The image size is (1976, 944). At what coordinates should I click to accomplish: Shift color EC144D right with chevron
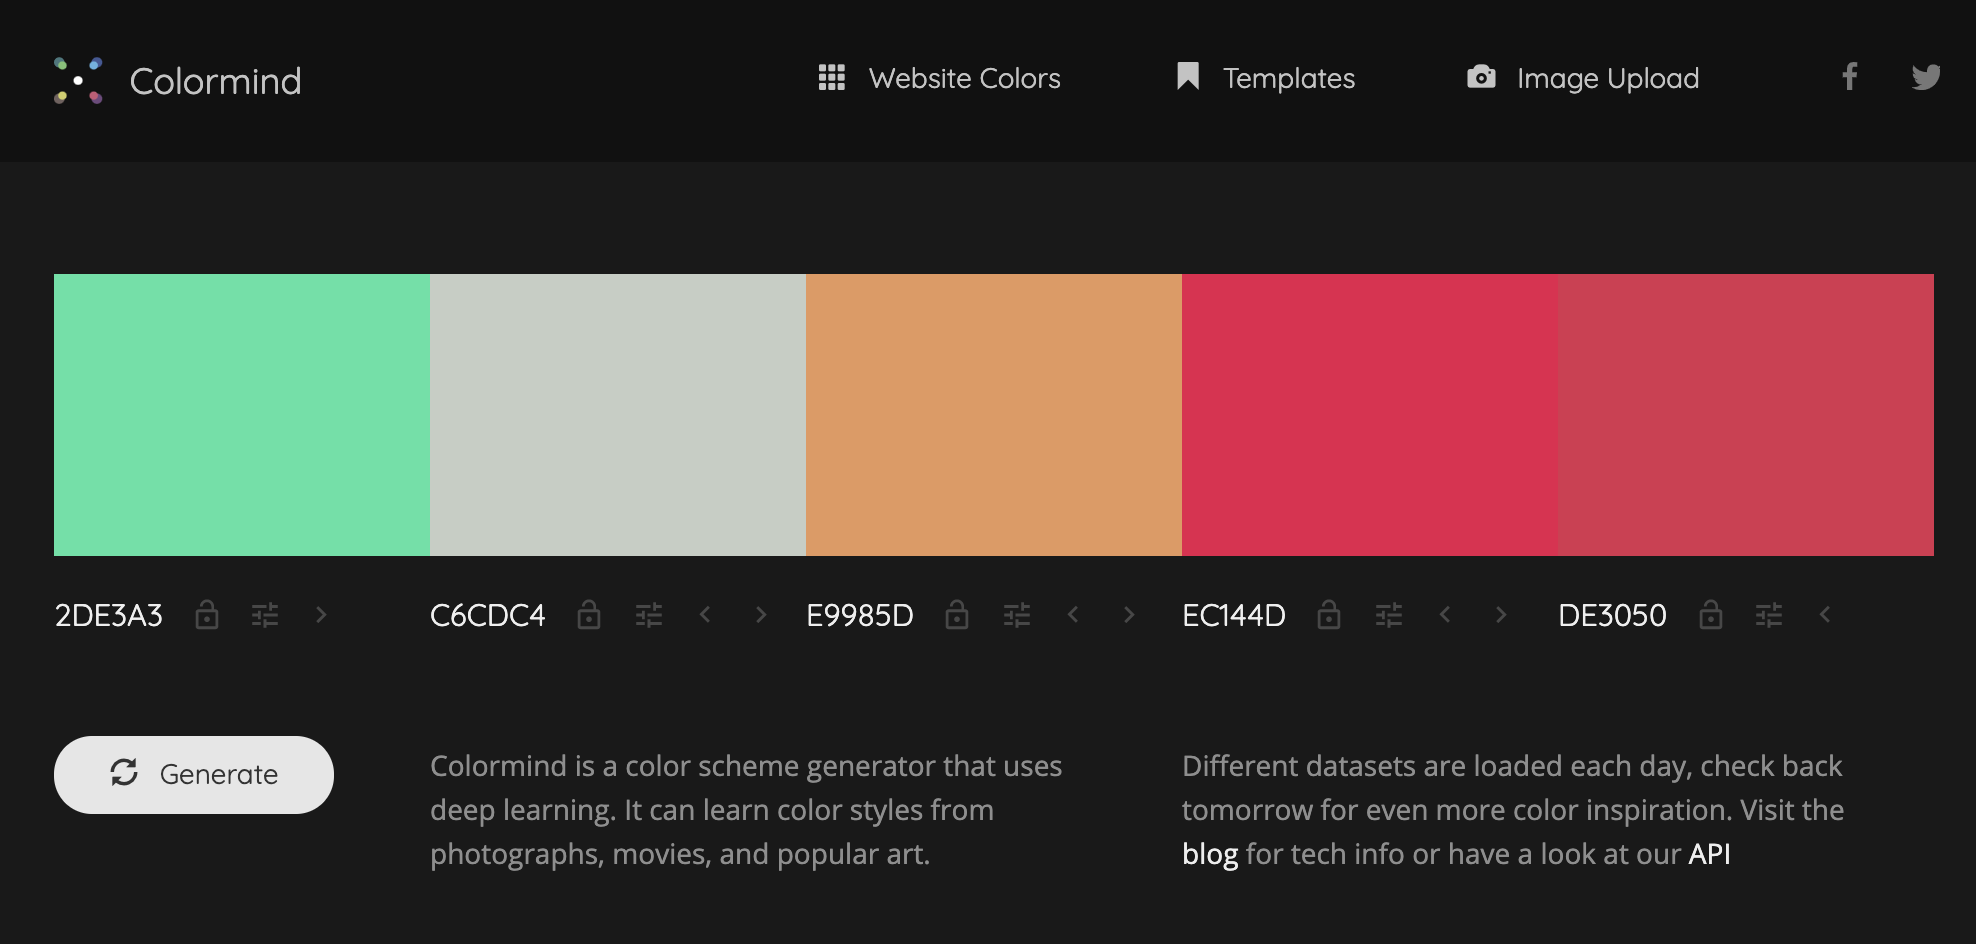pyautogui.click(x=1501, y=615)
